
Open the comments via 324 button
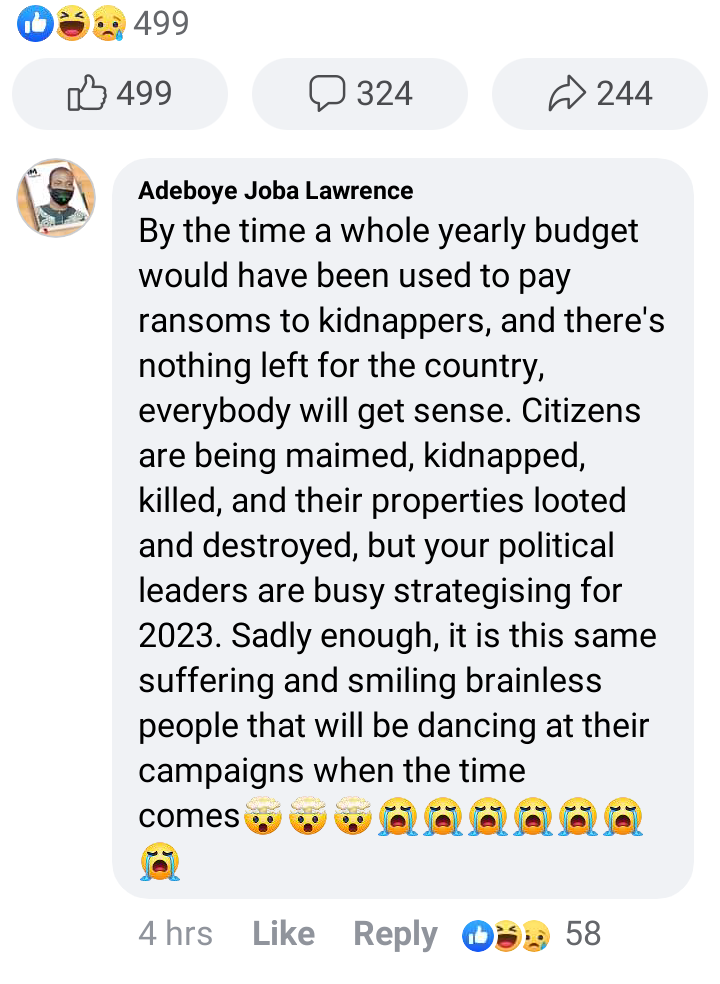pyautogui.click(x=360, y=94)
